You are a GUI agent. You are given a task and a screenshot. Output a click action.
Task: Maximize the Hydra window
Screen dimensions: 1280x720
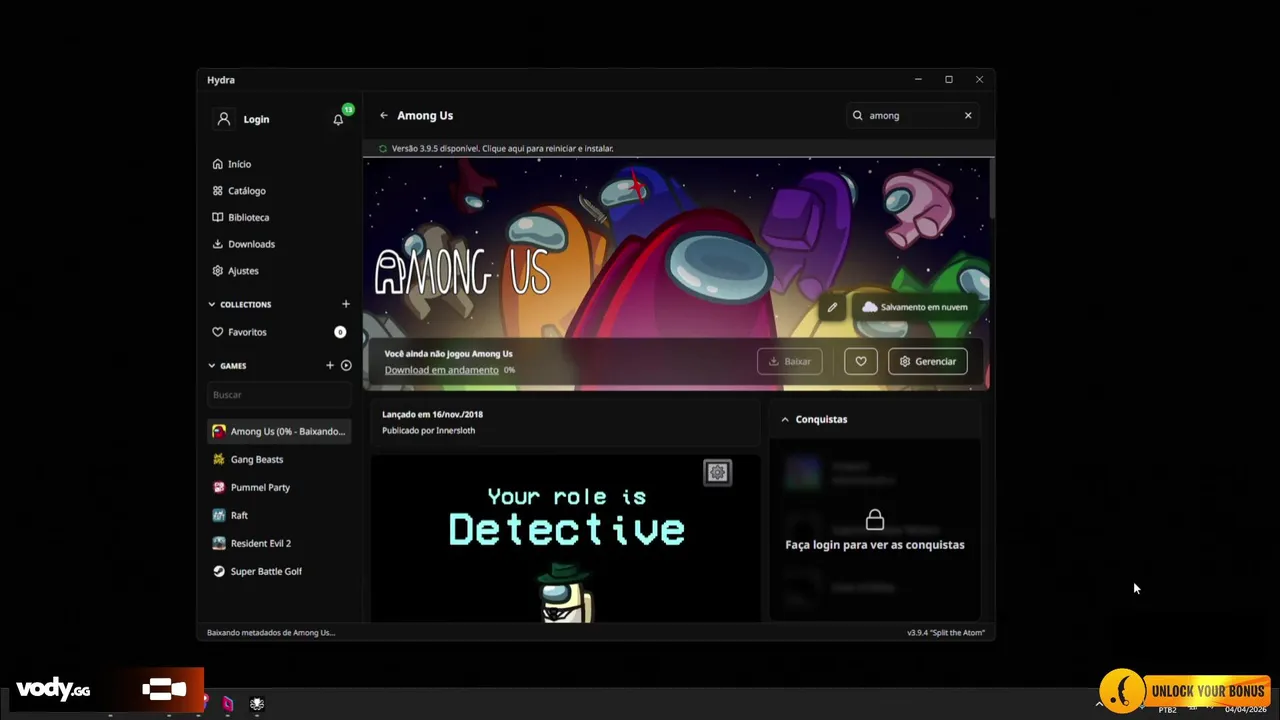point(949,80)
